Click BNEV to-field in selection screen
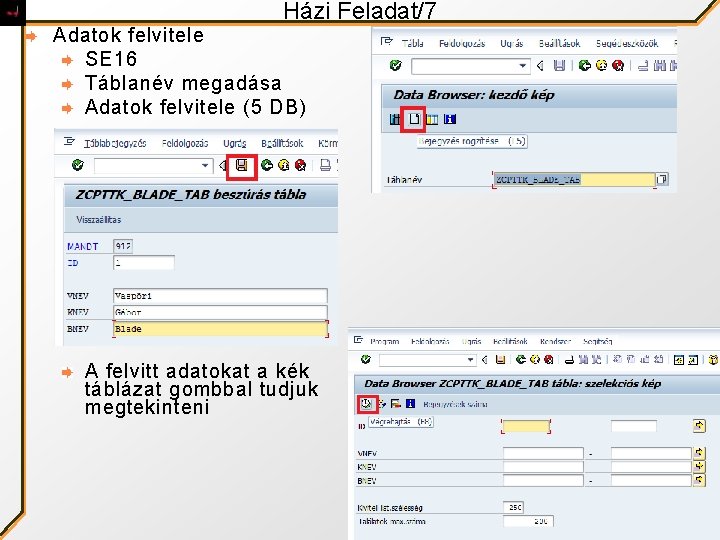This screenshot has height=540, width=720. [651, 480]
